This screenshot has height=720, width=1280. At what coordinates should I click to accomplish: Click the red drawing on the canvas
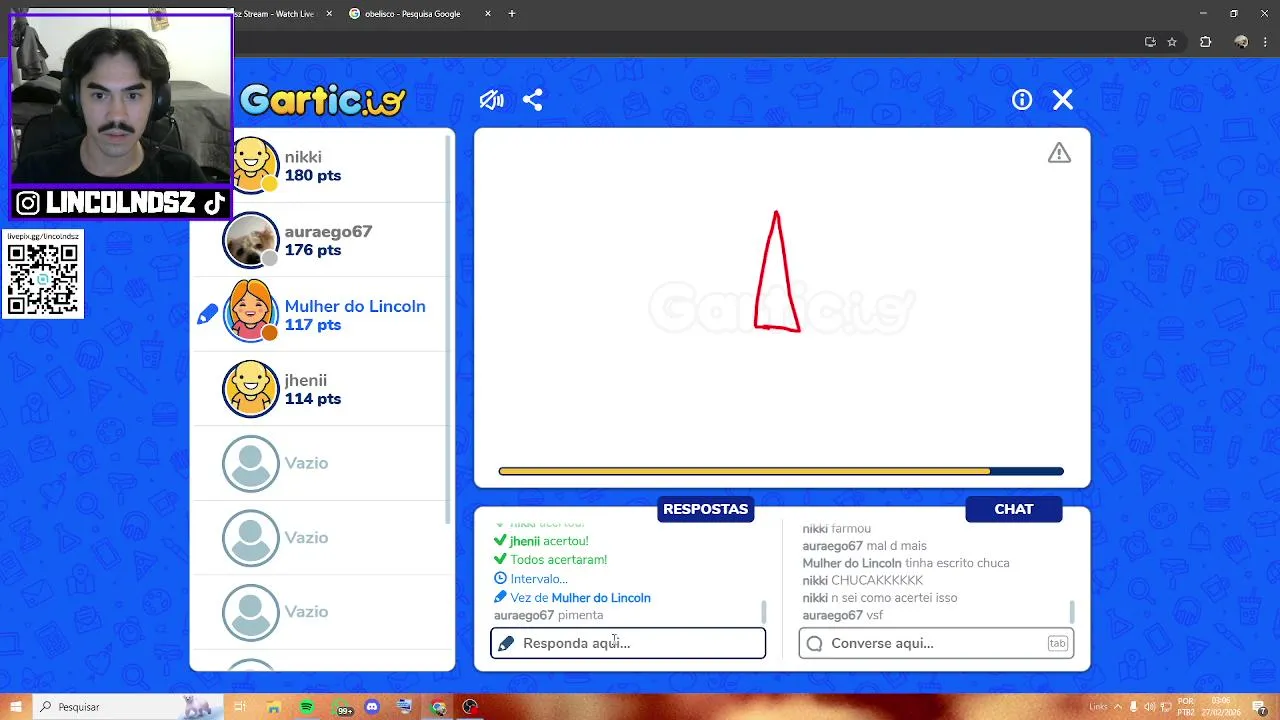(x=777, y=271)
